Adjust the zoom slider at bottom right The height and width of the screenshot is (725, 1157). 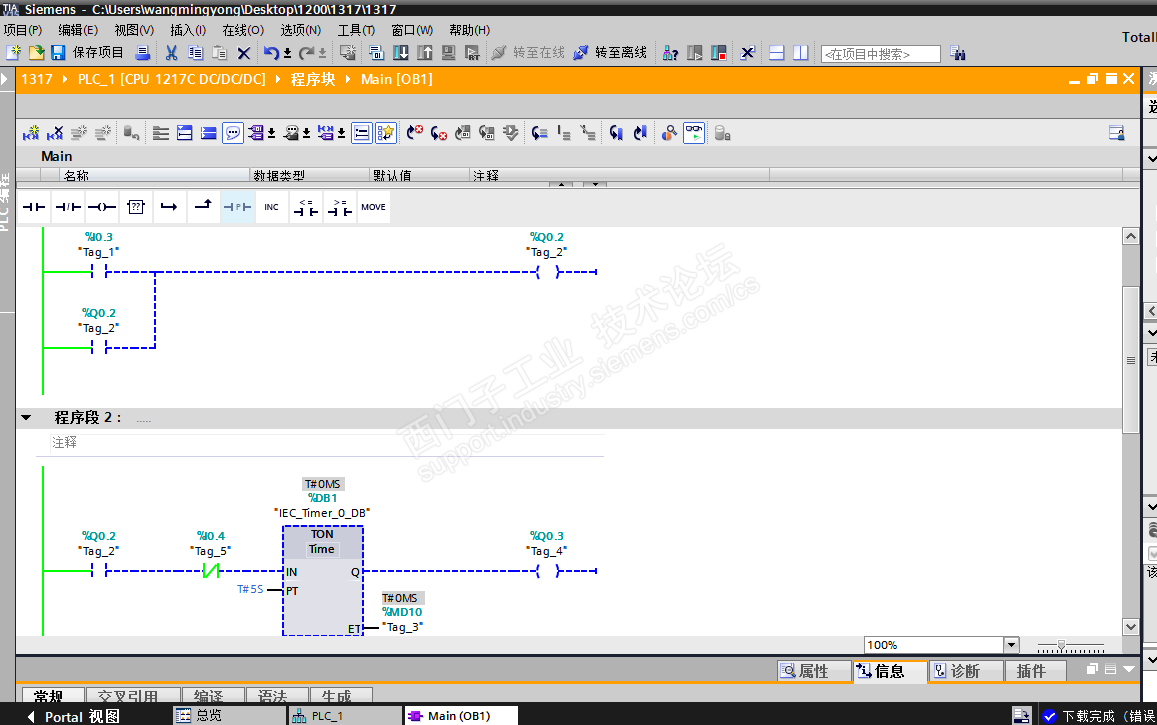click(x=1062, y=646)
